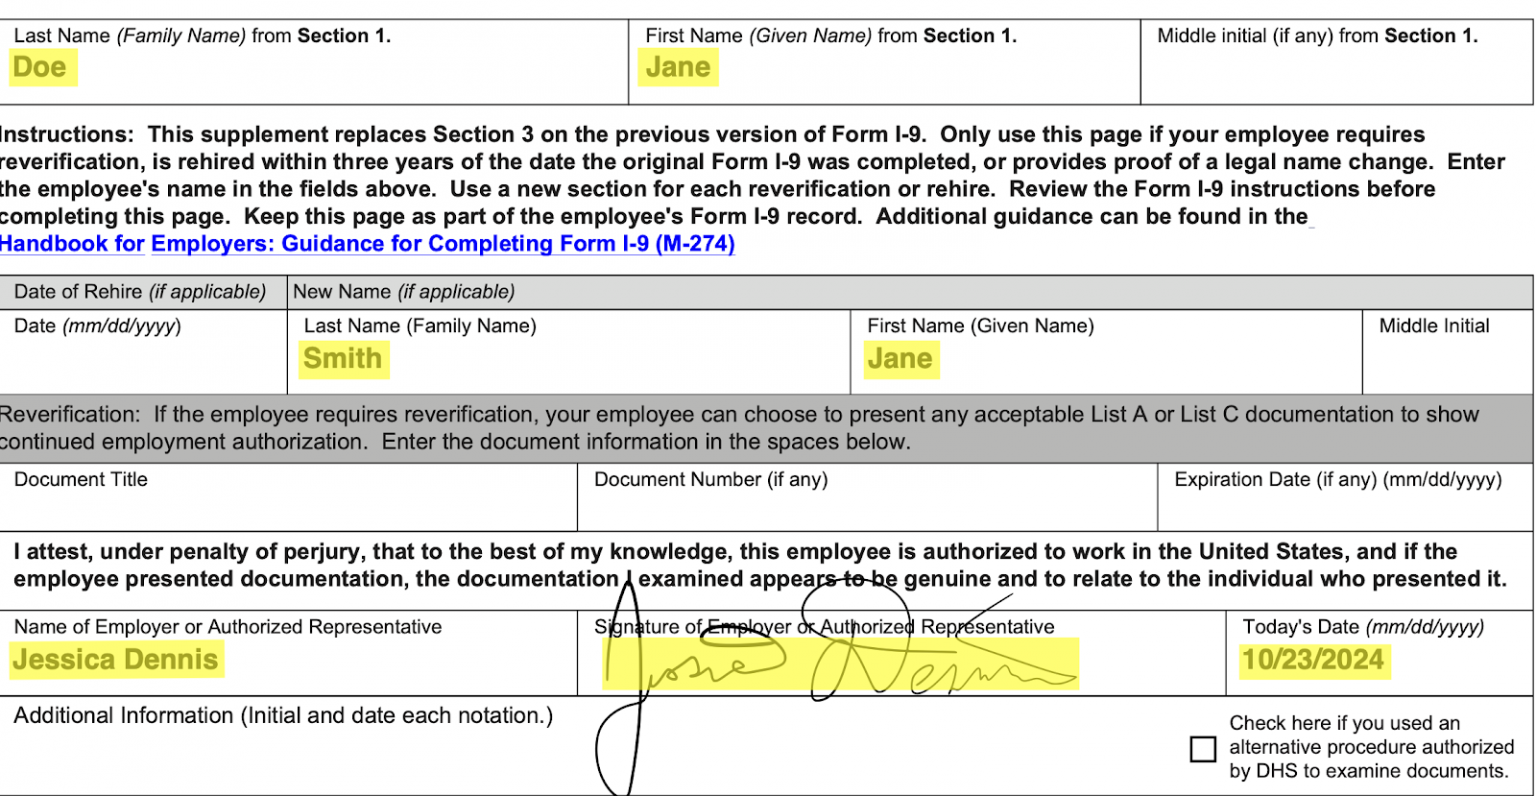
Task: Open the Handbook for Employers M-274 link
Action: click(x=367, y=244)
